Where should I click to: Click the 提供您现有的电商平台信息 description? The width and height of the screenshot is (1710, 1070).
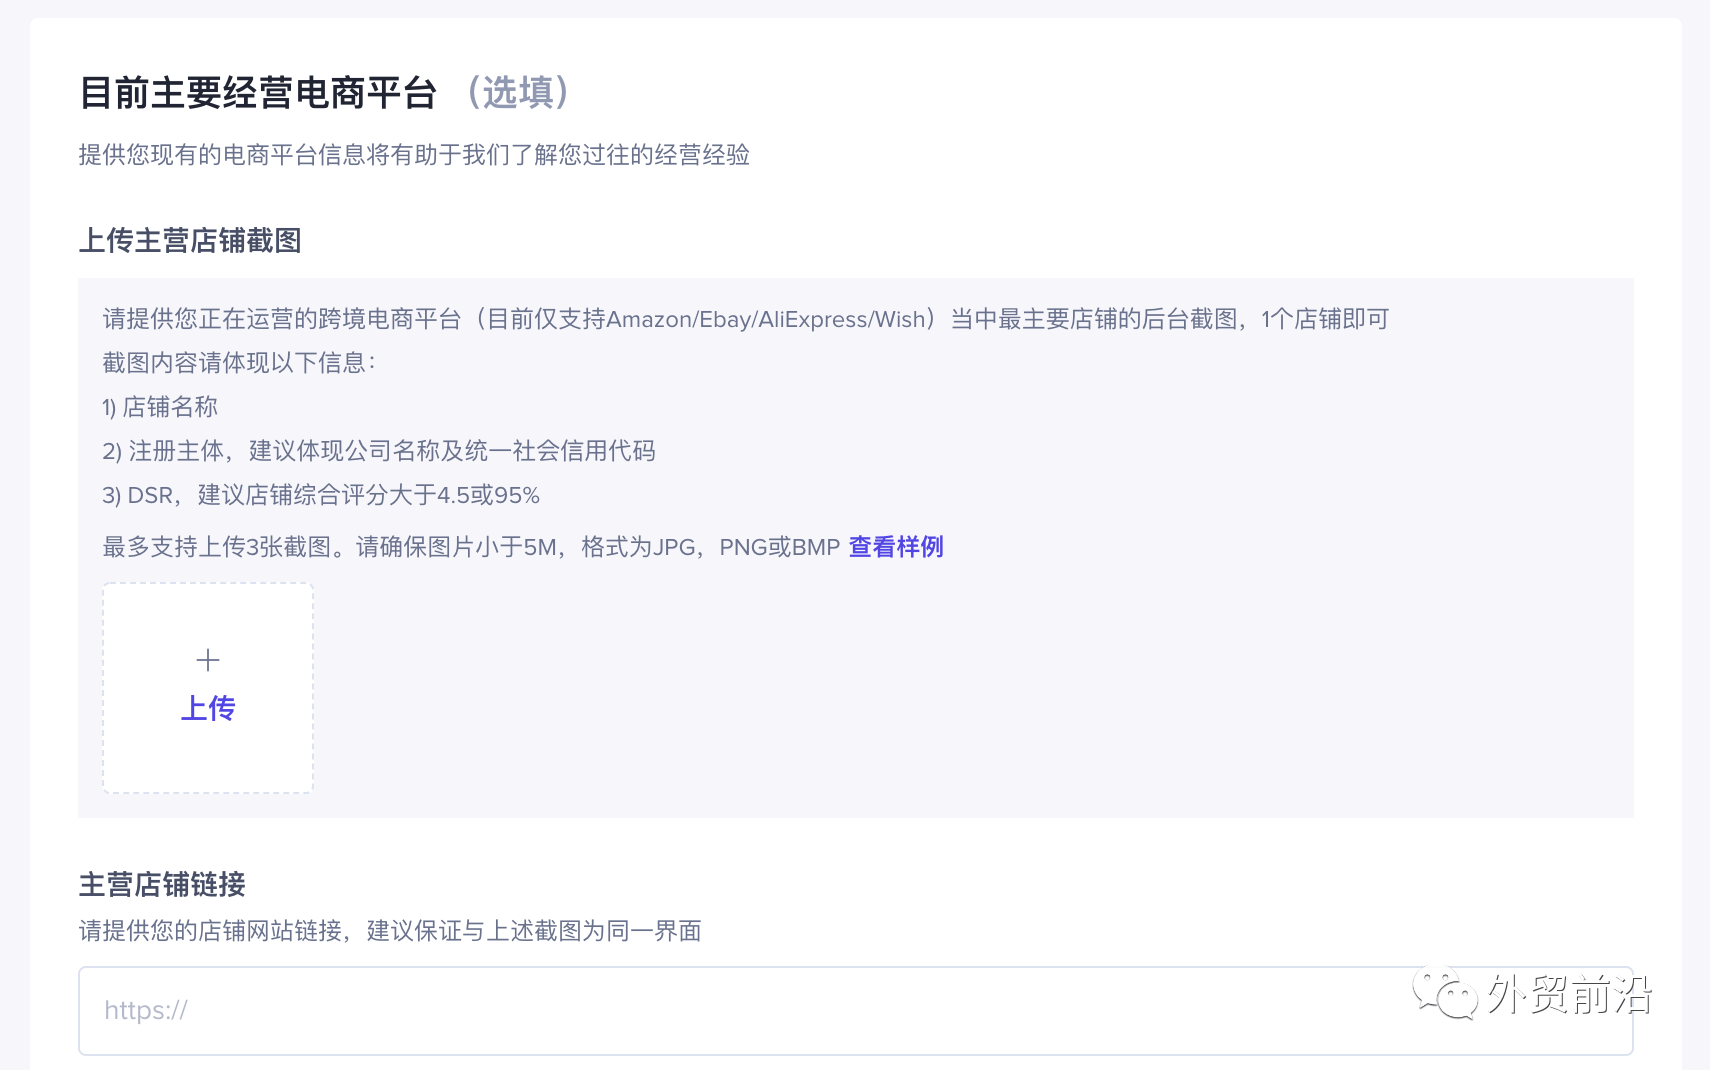click(x=414, y=155)
